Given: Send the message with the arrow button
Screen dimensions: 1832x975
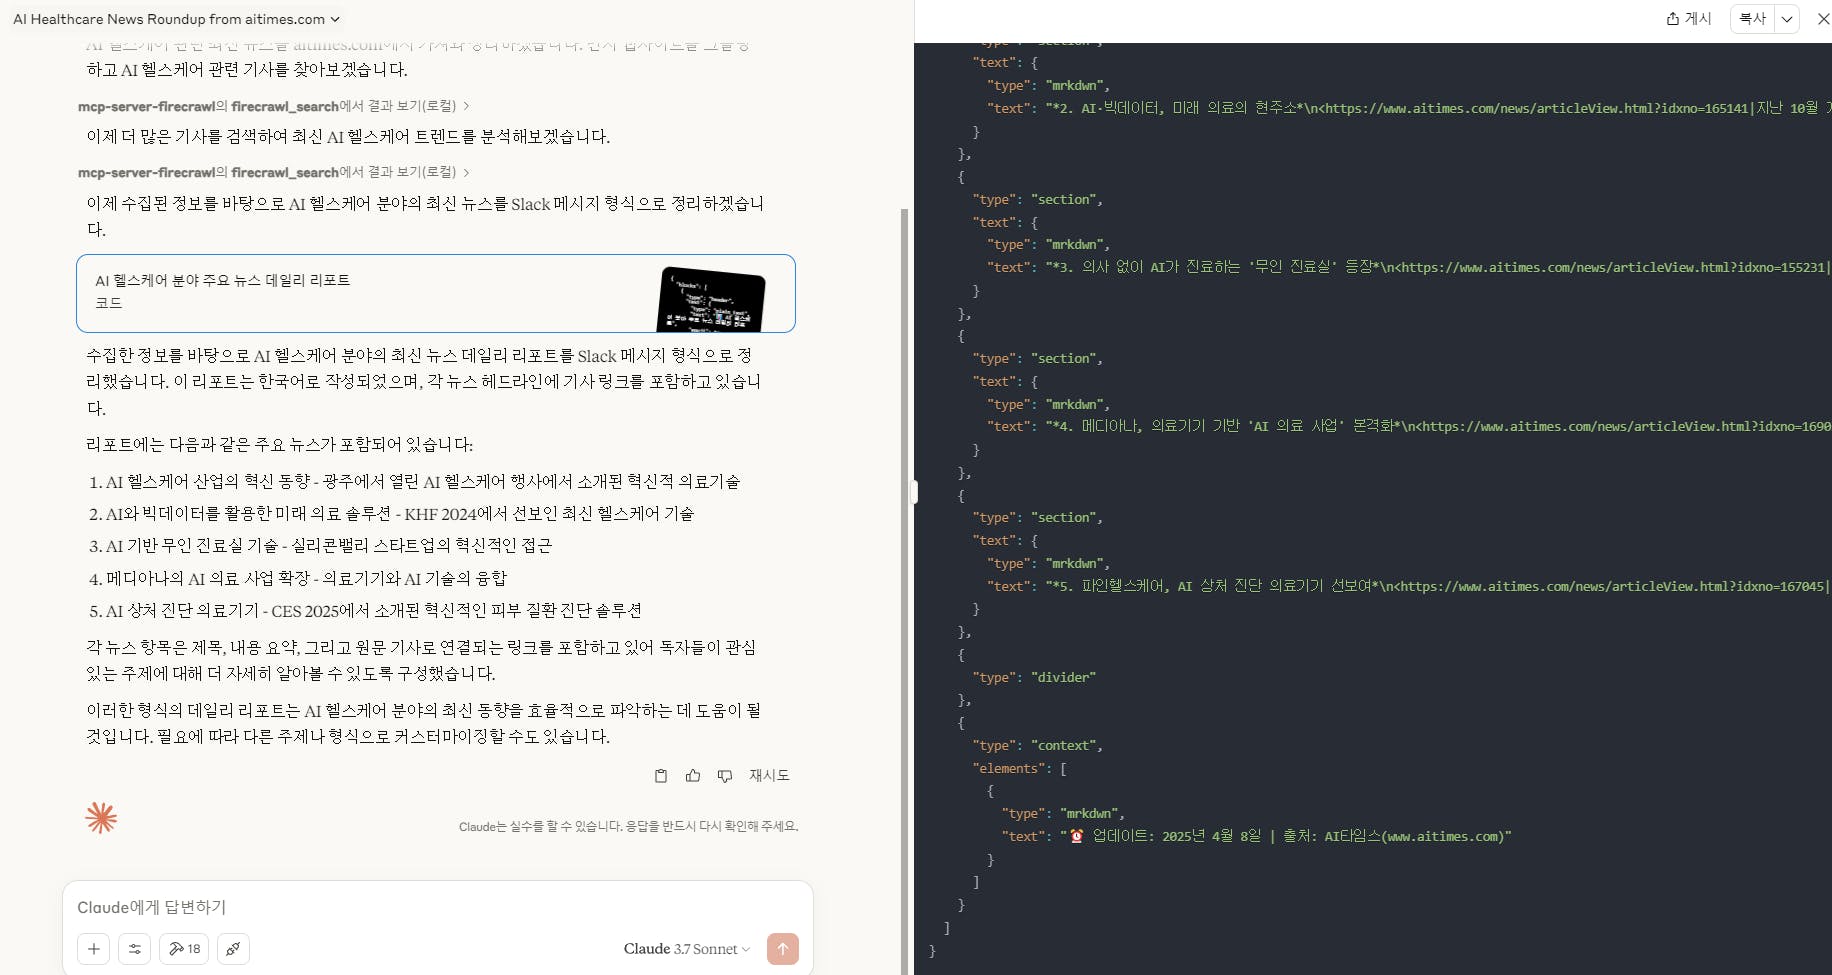Looking at the screenshot, I should (783, 949).
